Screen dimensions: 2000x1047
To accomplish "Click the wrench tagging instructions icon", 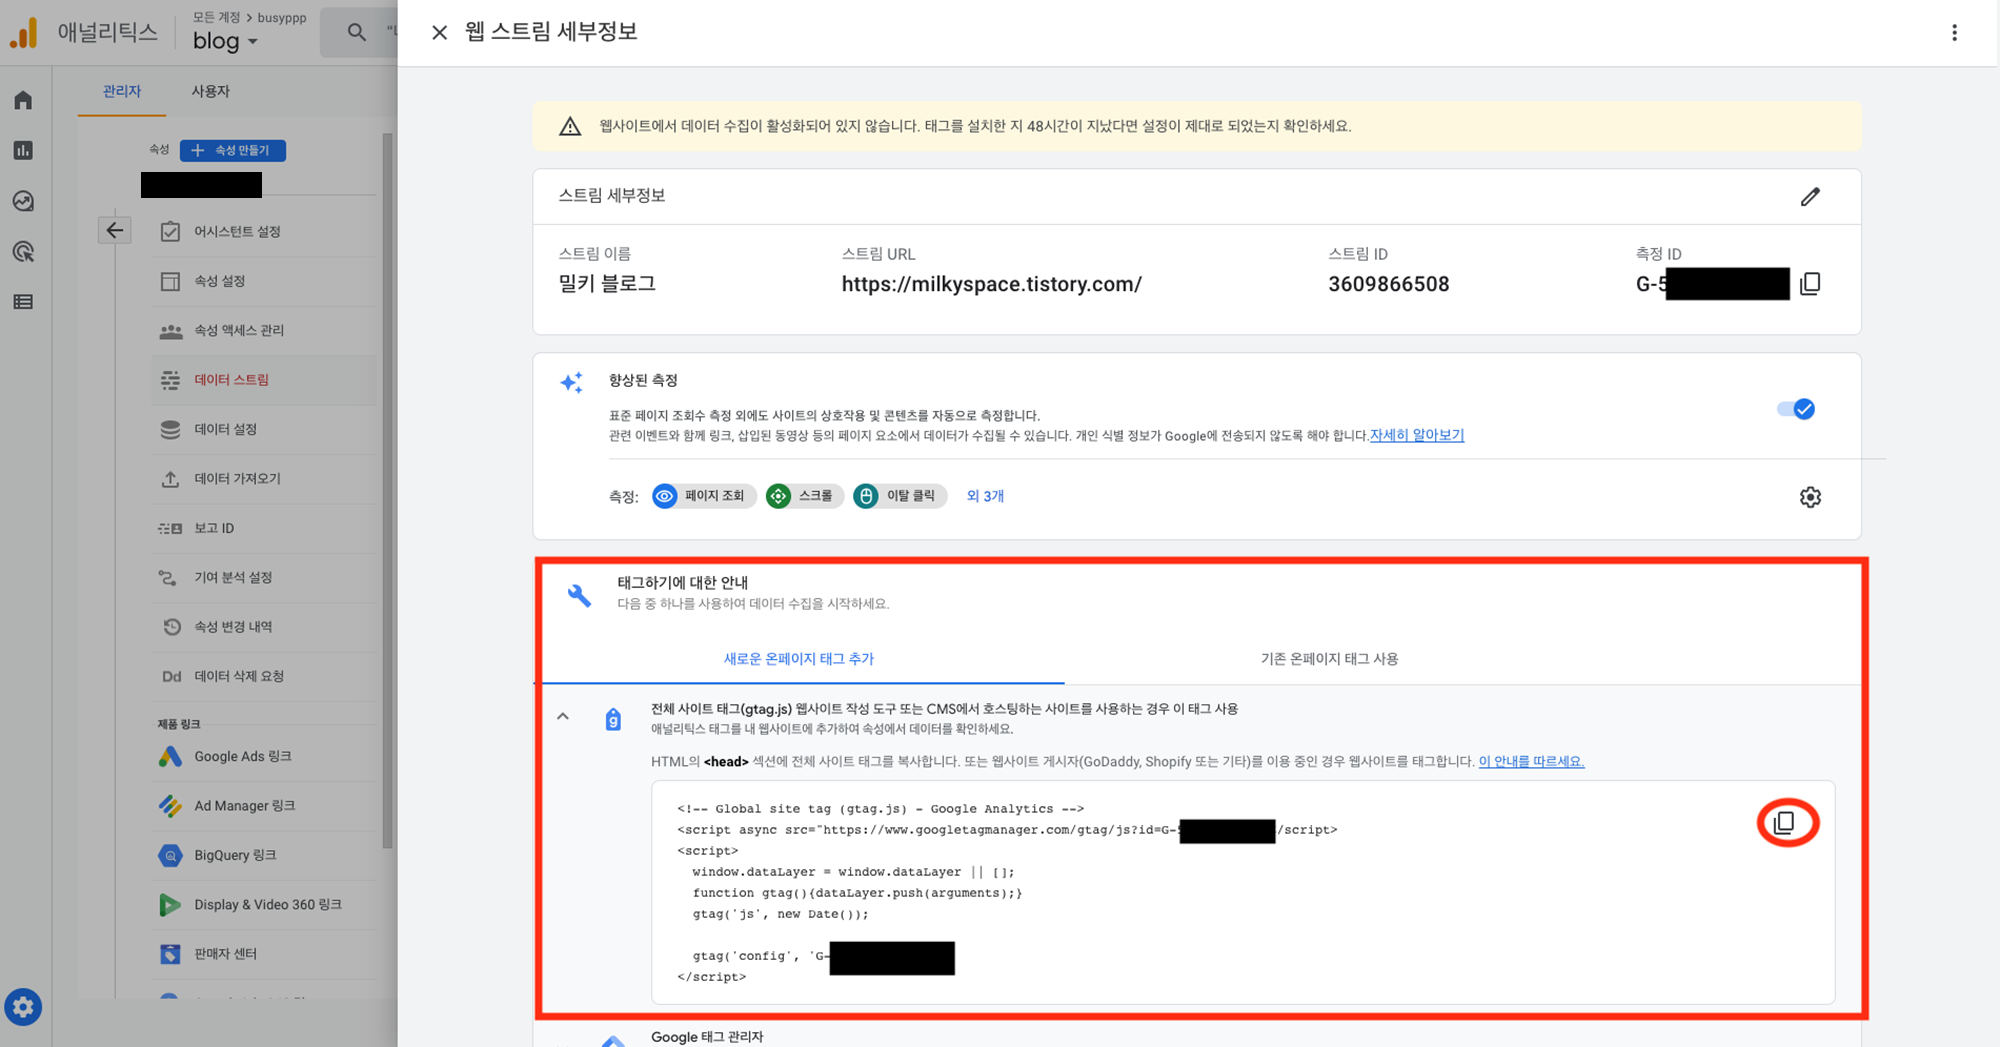I will coord(579,595).
